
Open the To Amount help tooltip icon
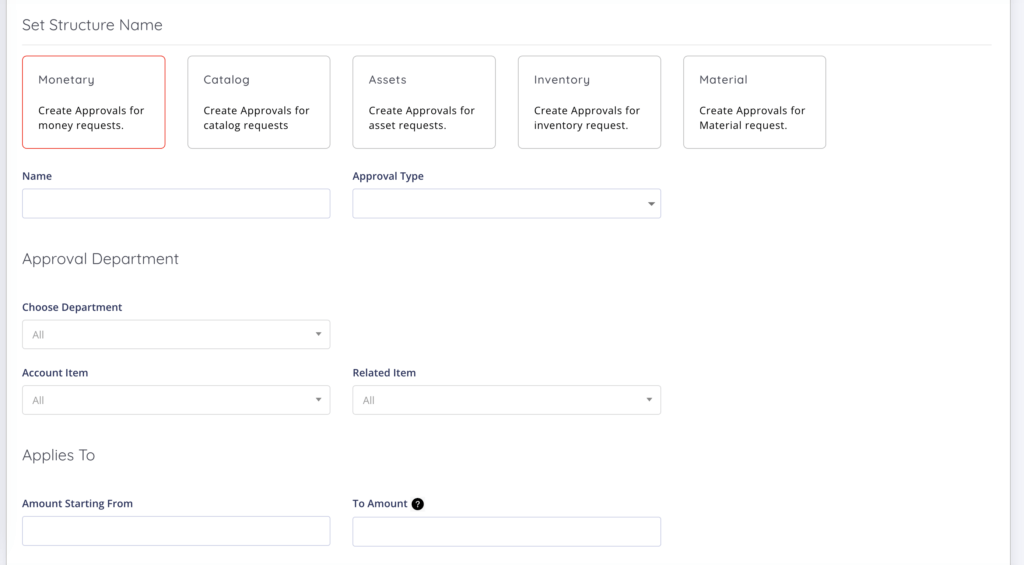pos(418,504)
